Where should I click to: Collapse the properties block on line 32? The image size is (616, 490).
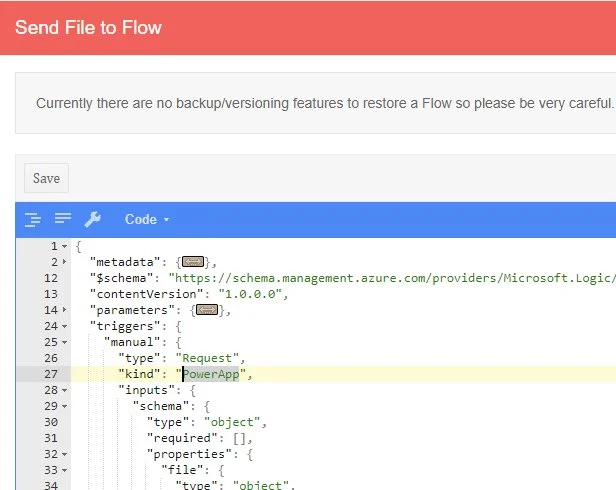click(65, 454)
